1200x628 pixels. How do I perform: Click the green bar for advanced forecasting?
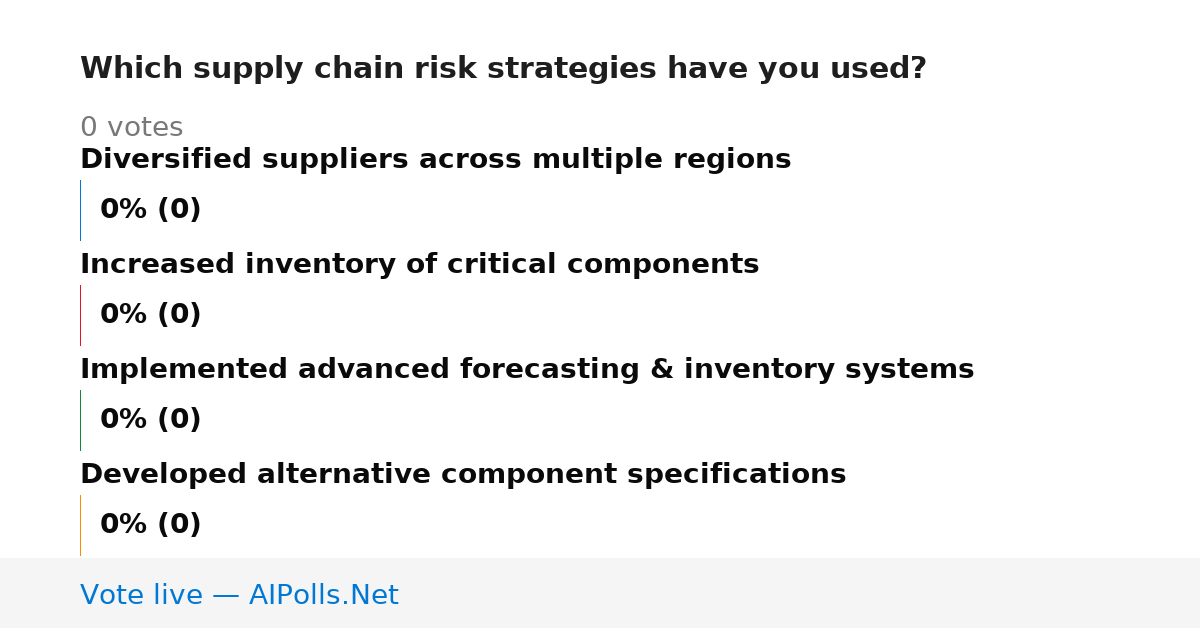click(80, 420)
